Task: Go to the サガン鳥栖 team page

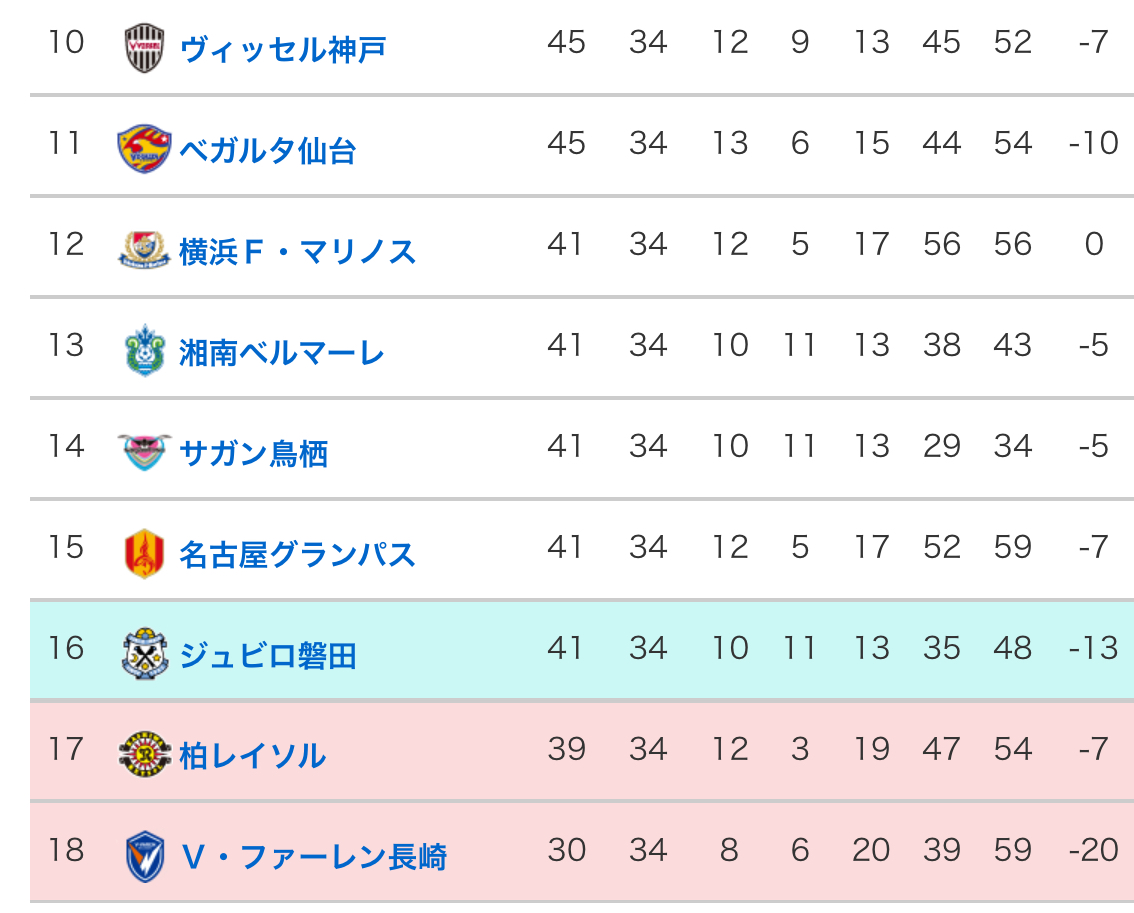Action: tap(253, 453)
